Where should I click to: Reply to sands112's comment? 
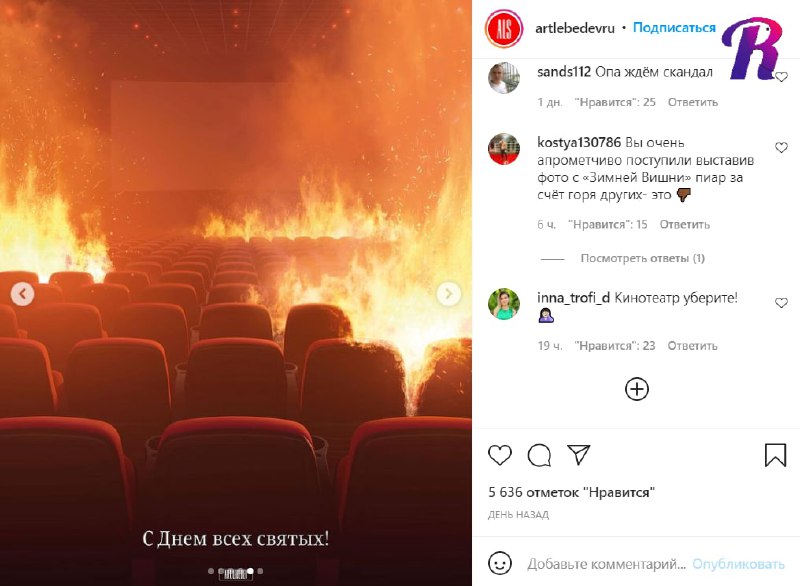pos(692,102)
